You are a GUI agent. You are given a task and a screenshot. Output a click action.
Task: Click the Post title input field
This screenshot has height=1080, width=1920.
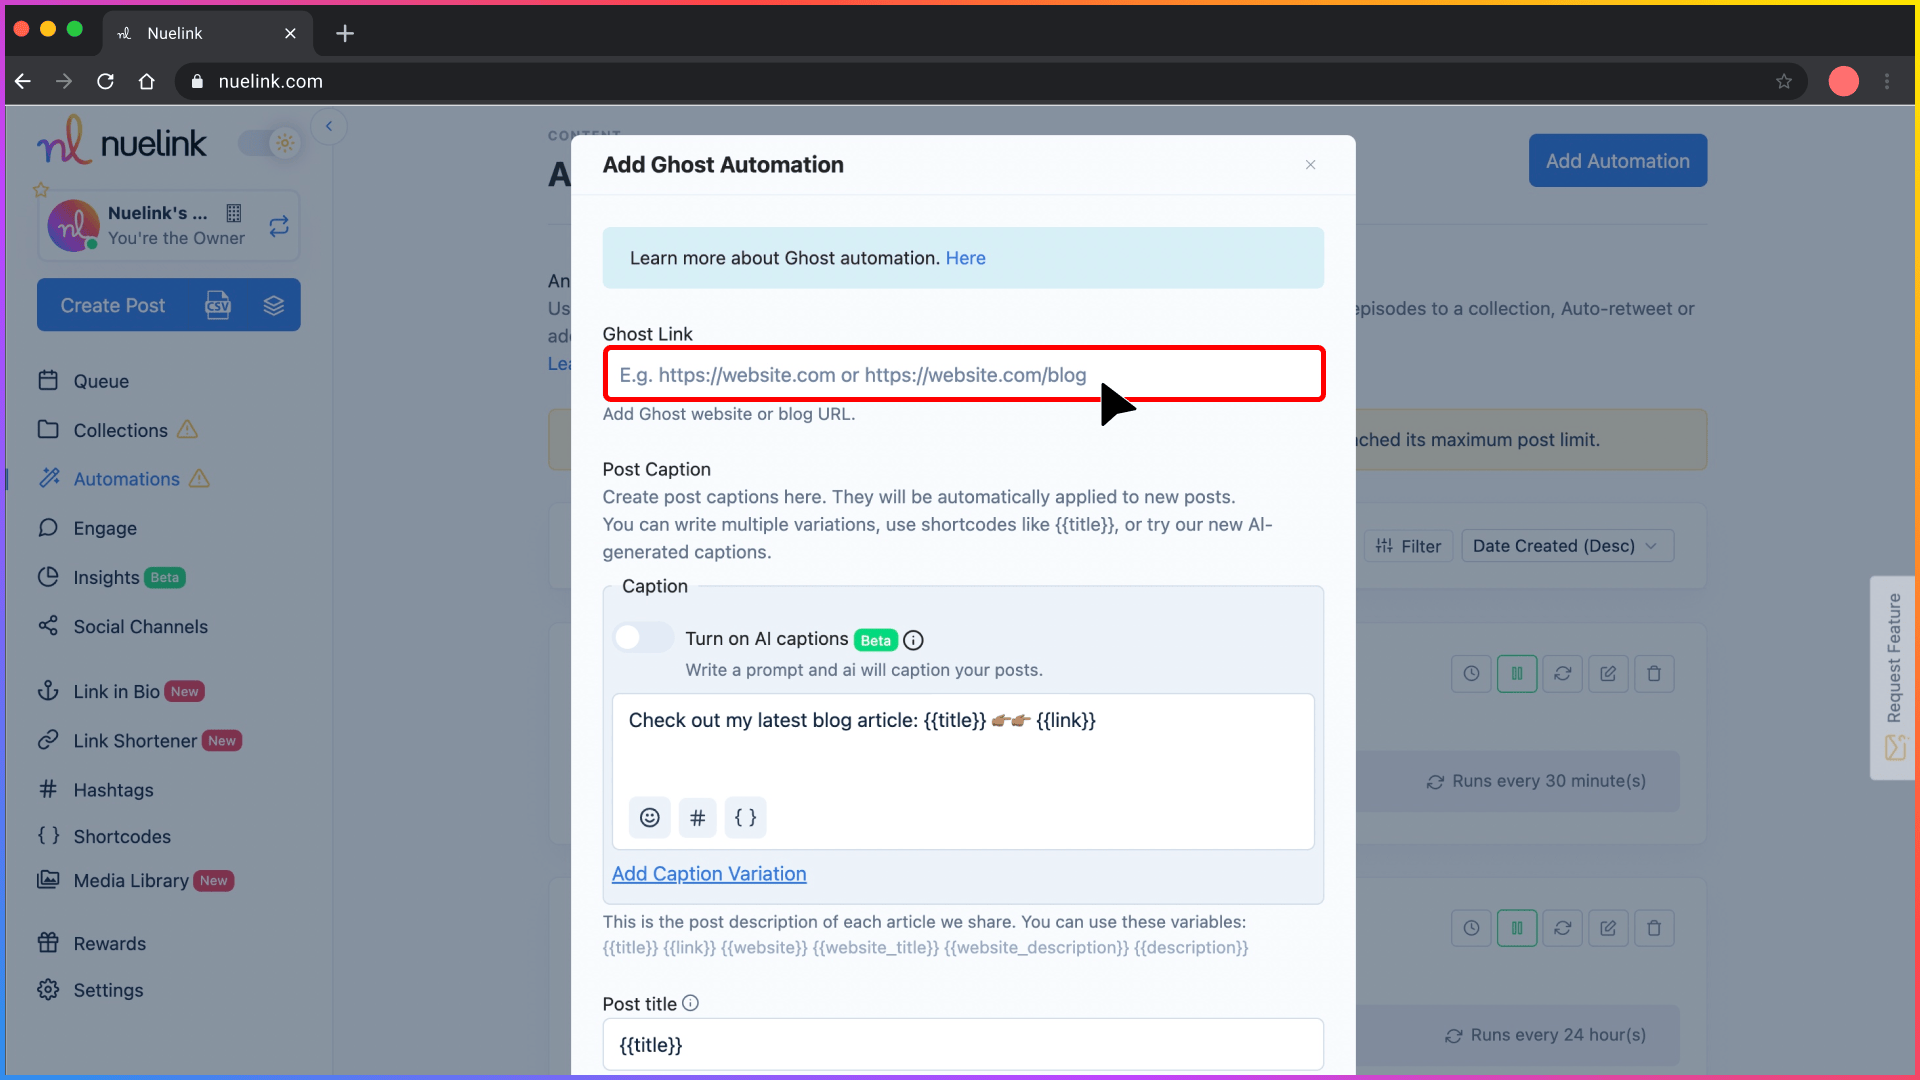tap(963, 1045)
